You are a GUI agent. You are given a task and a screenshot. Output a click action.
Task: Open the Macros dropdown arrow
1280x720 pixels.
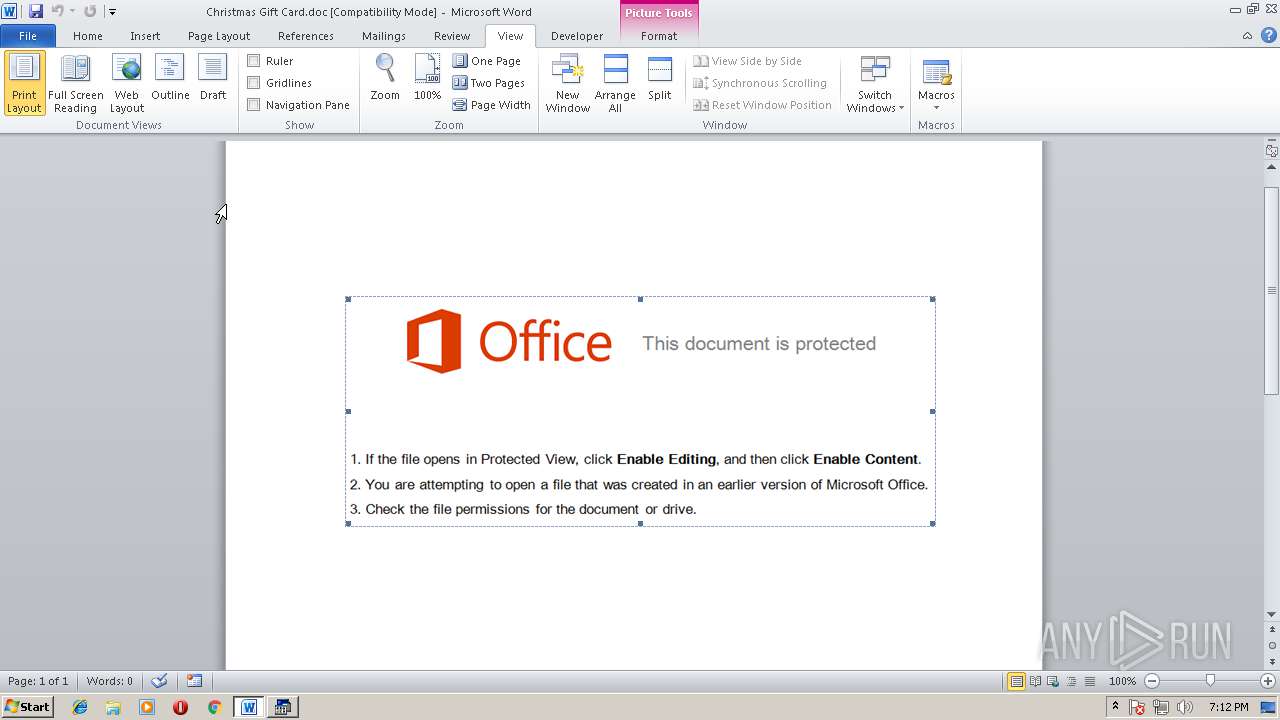936,108
